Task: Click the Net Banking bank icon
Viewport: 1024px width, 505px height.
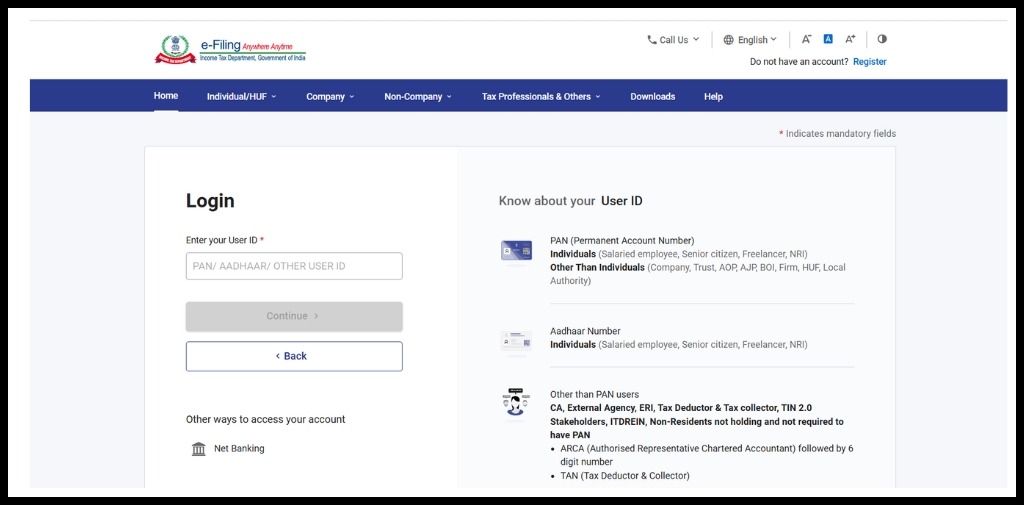Action: coord(199,449)
